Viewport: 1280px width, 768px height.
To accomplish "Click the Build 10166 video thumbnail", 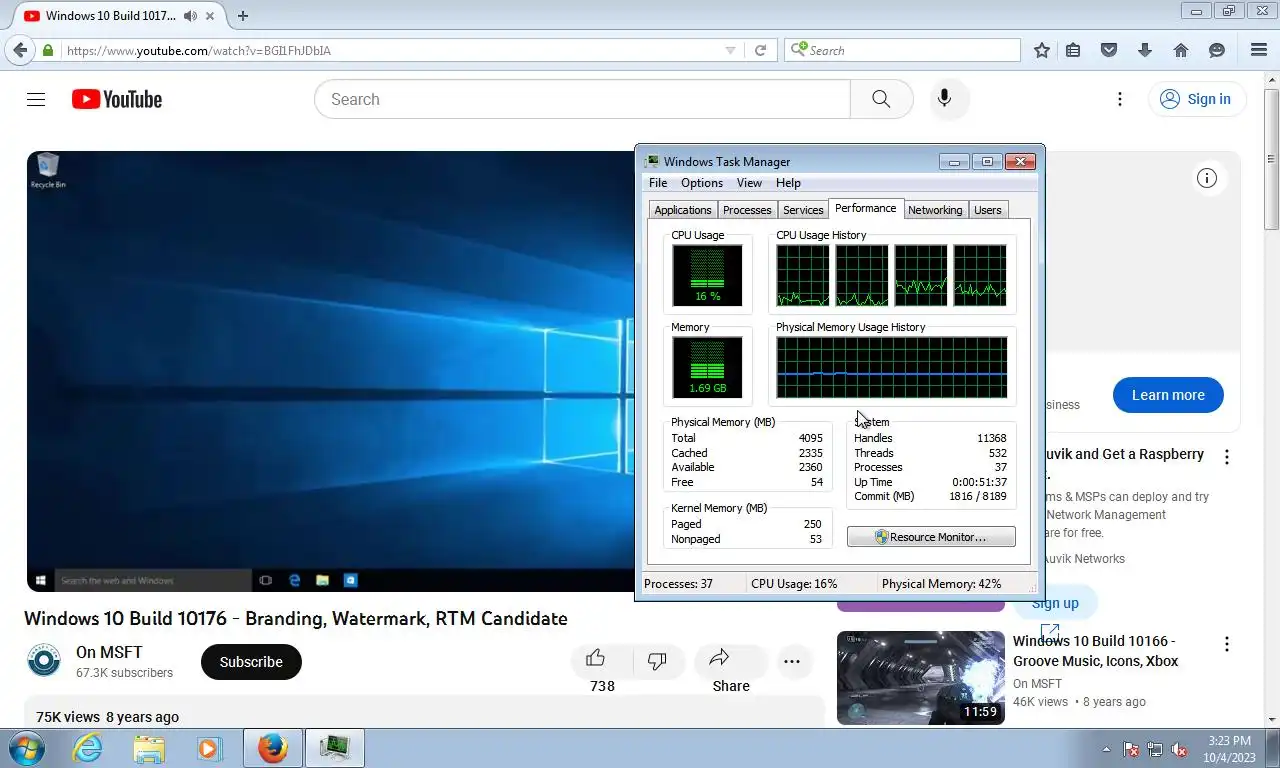I will pos(921,677).
